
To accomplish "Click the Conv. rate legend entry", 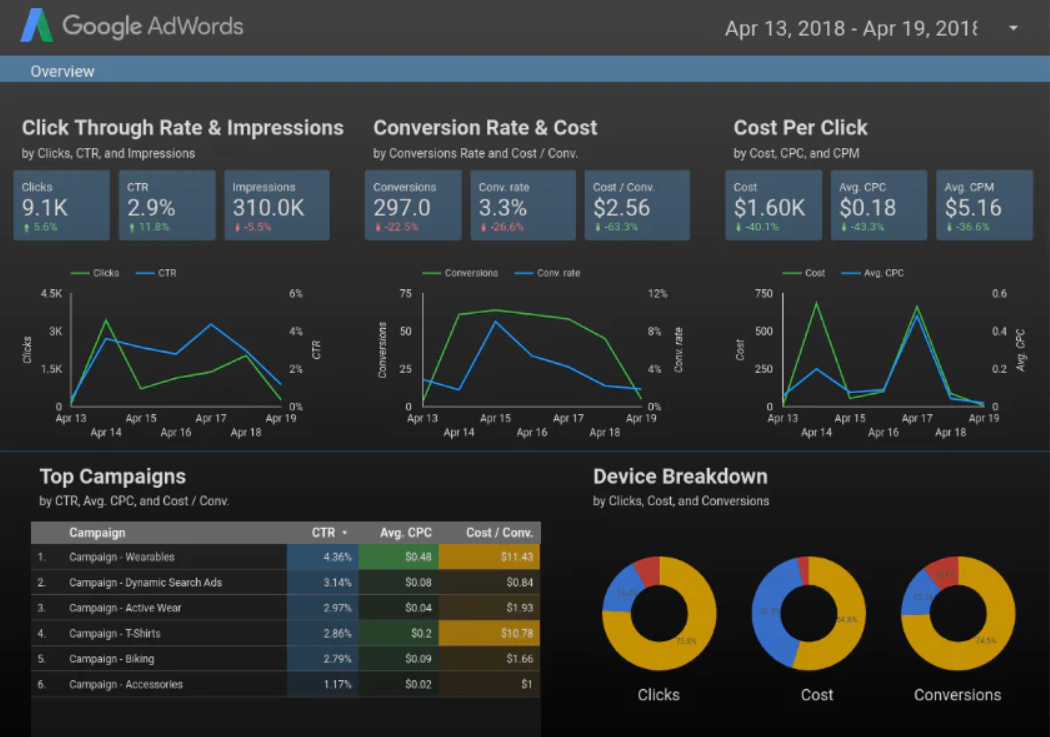I will tap(548, 273).
